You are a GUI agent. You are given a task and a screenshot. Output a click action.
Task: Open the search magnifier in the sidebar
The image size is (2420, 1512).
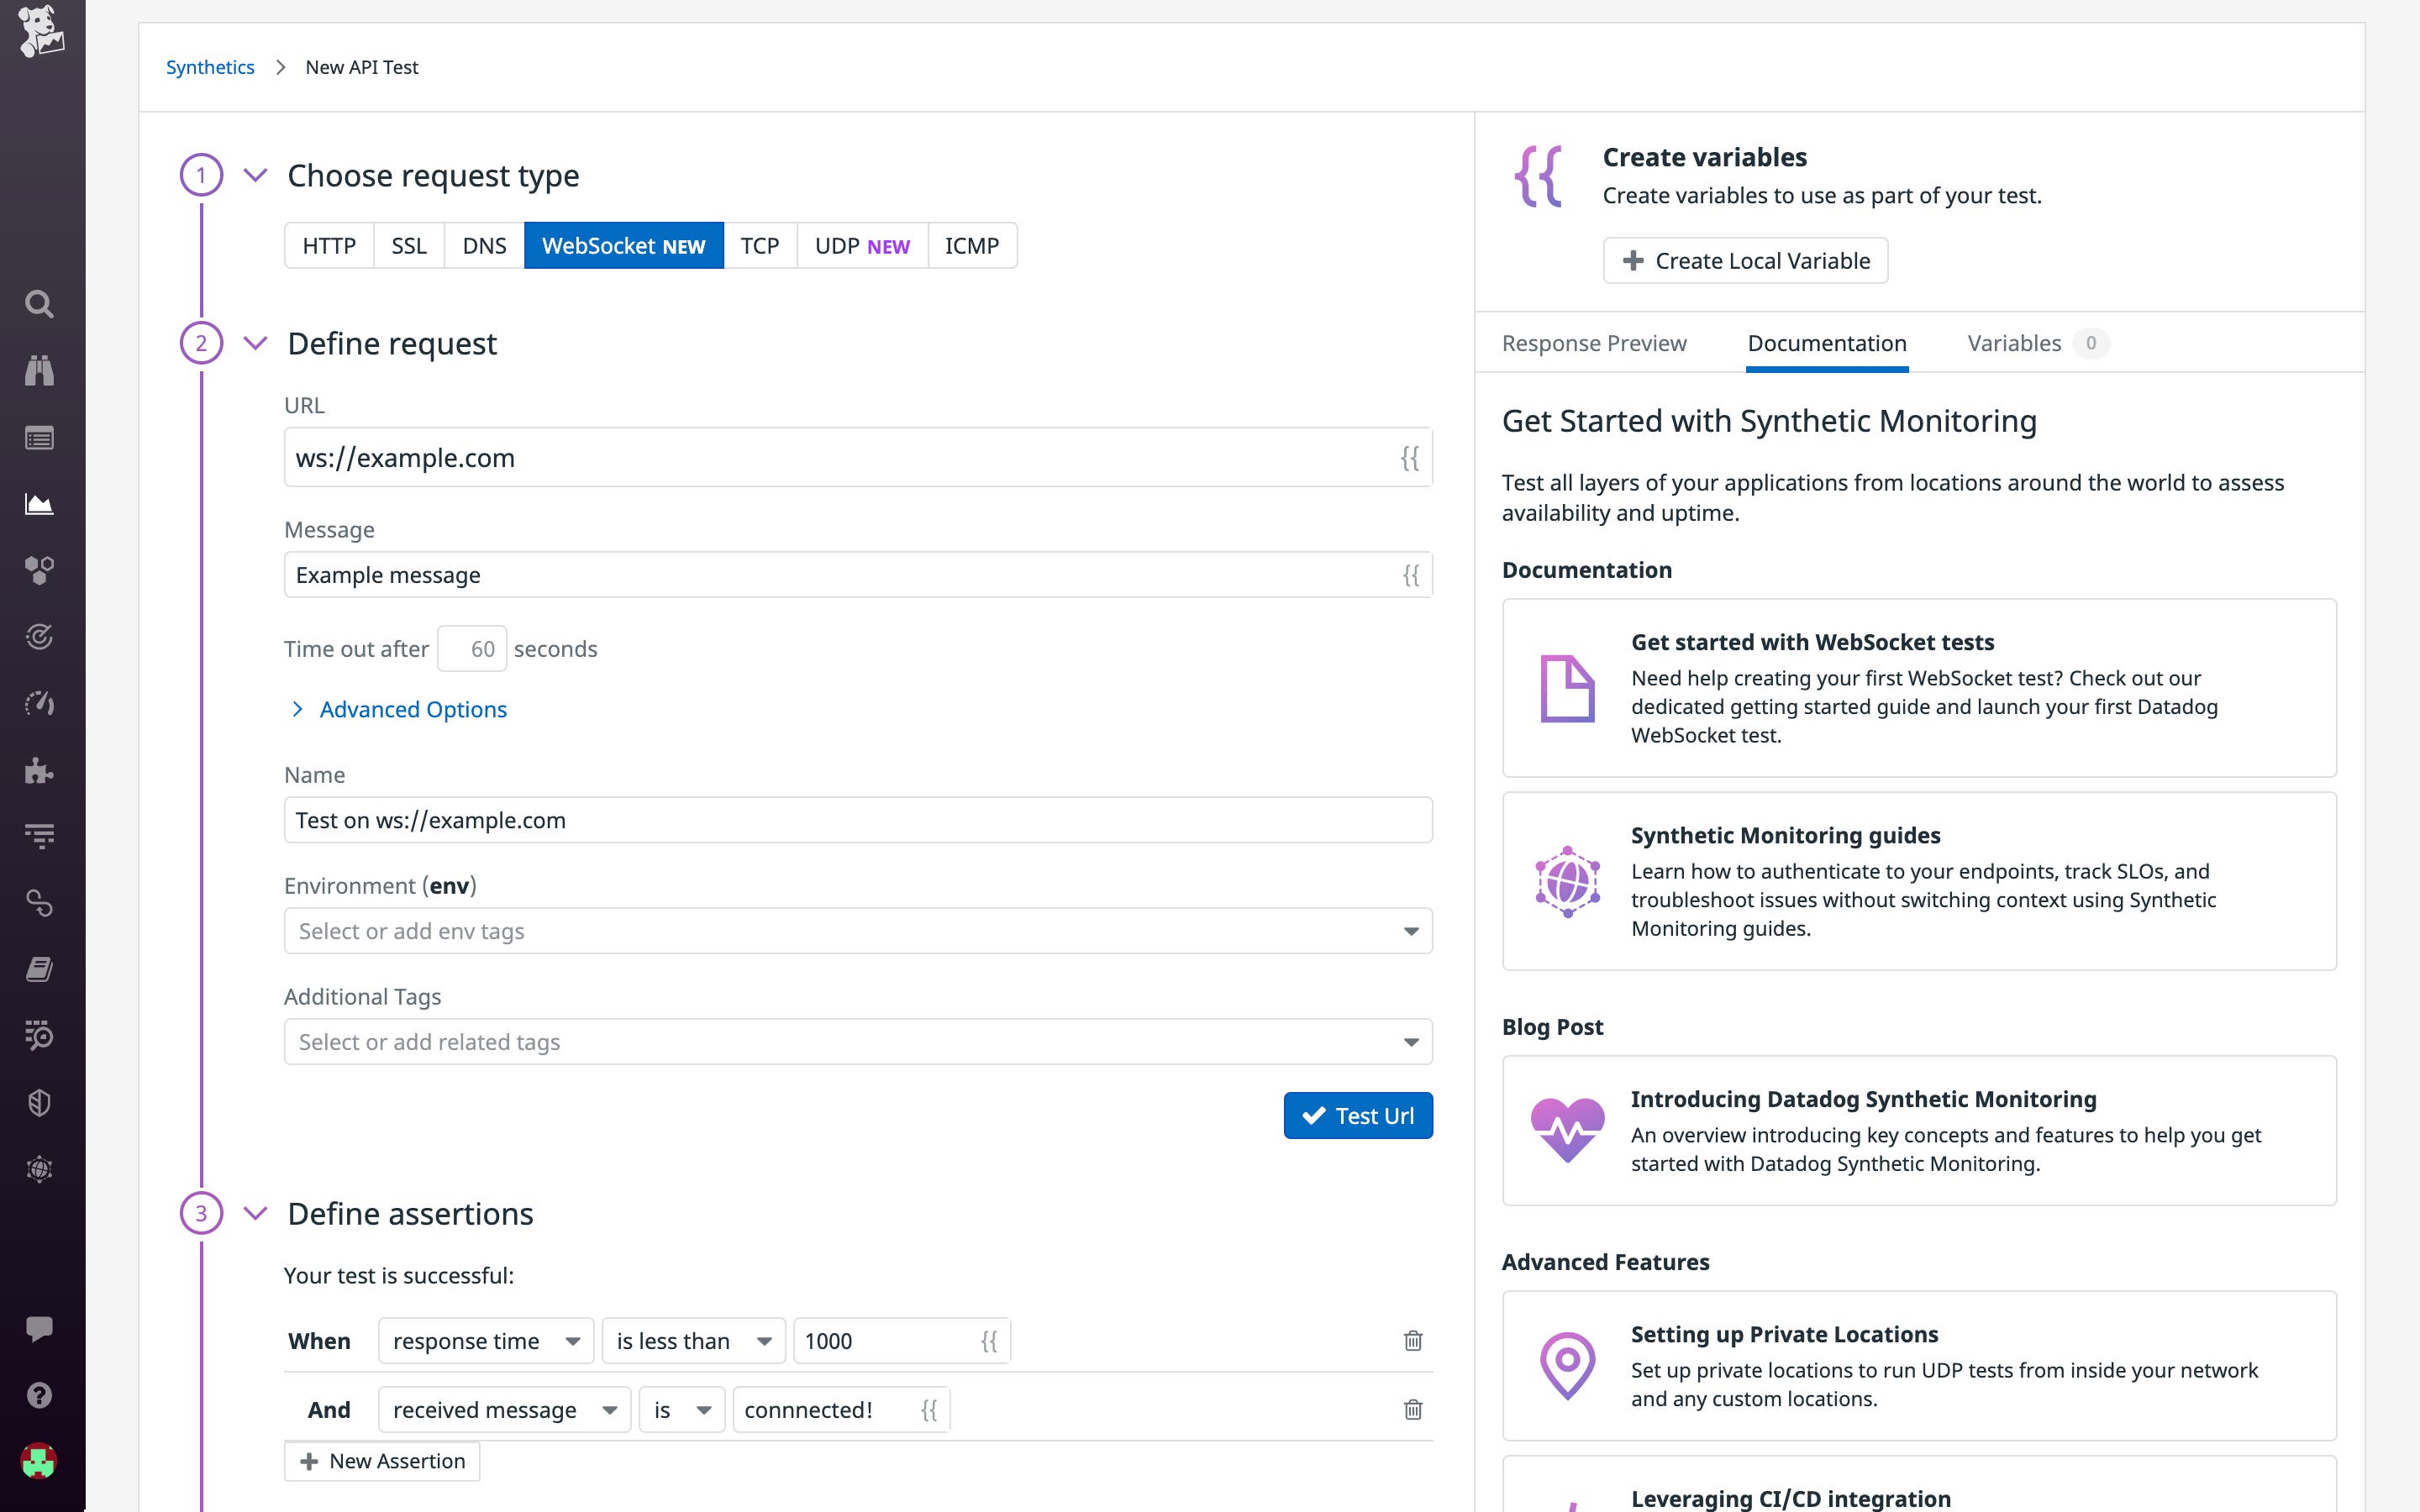coord(40,304)
